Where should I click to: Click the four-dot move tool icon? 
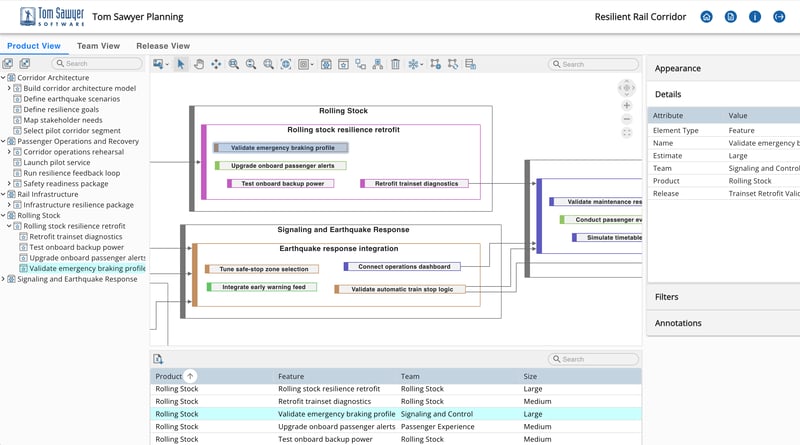216,64
